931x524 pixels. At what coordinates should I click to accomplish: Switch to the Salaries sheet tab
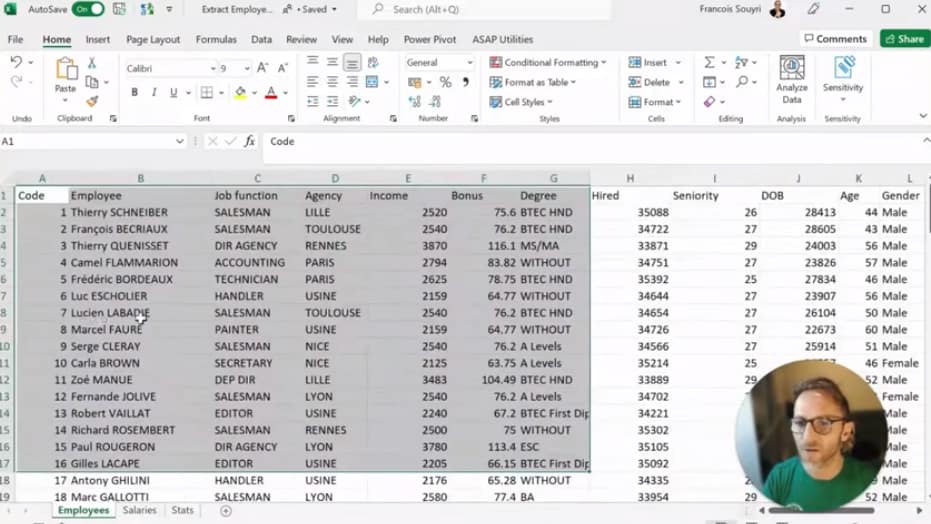tap(139, 510)
